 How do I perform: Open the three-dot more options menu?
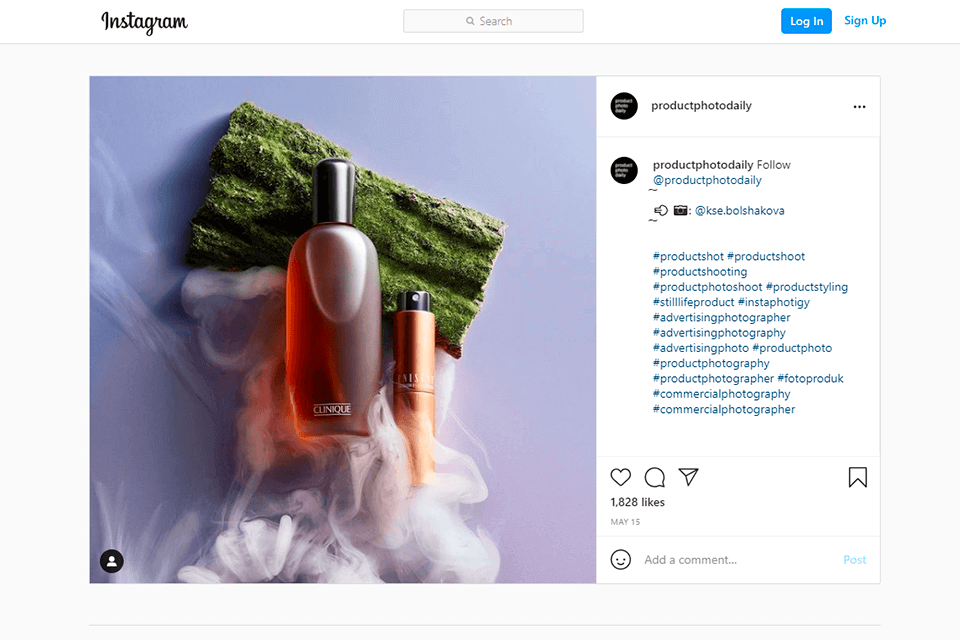(x=860, y=107)
